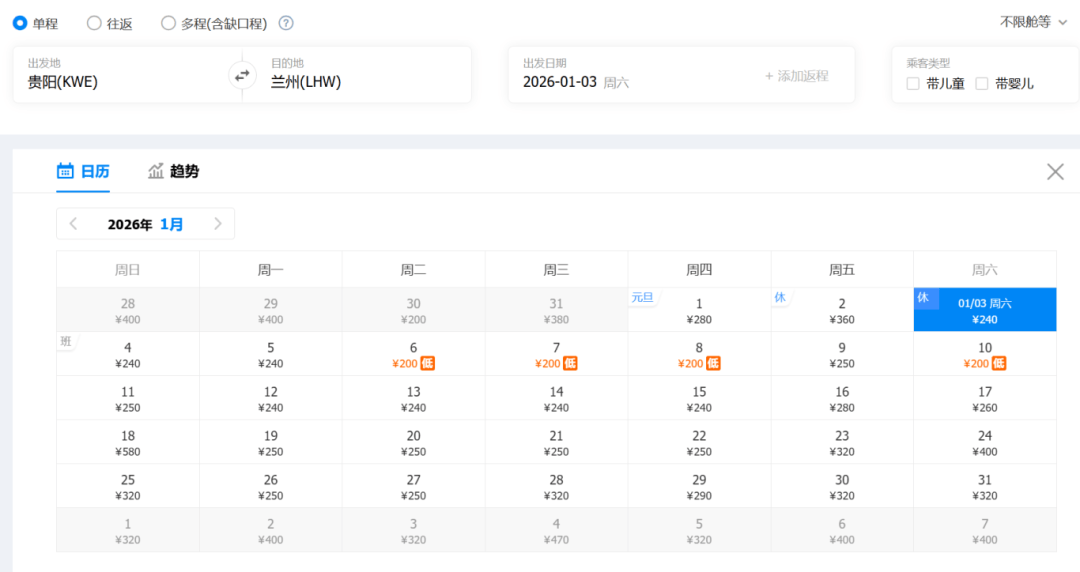Tick the 带婴儿 infant checkbox
The width and height of the screenshot is (1080, 572).
982,84
